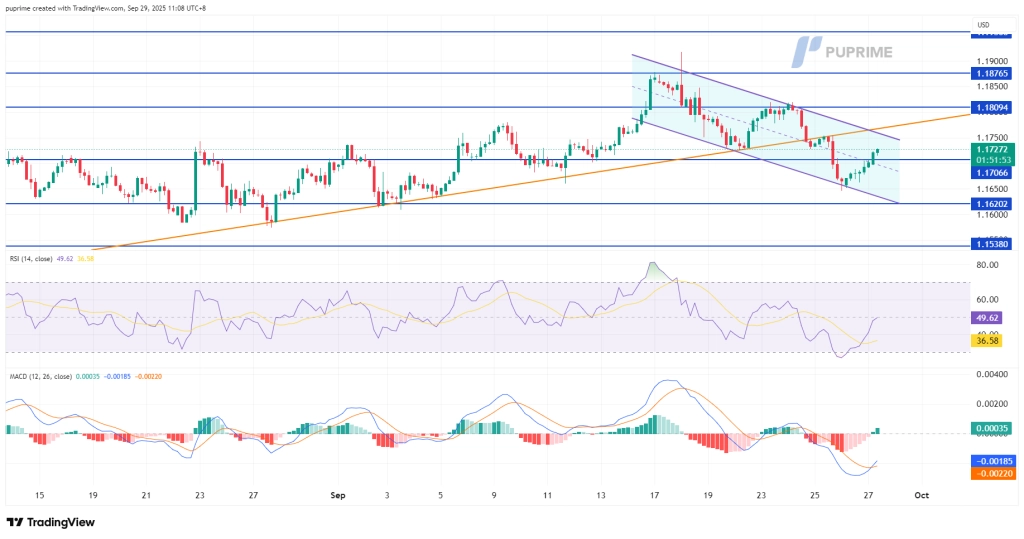Select the USD currency label
Screen dimensions: 1024x539
[983, 25]
